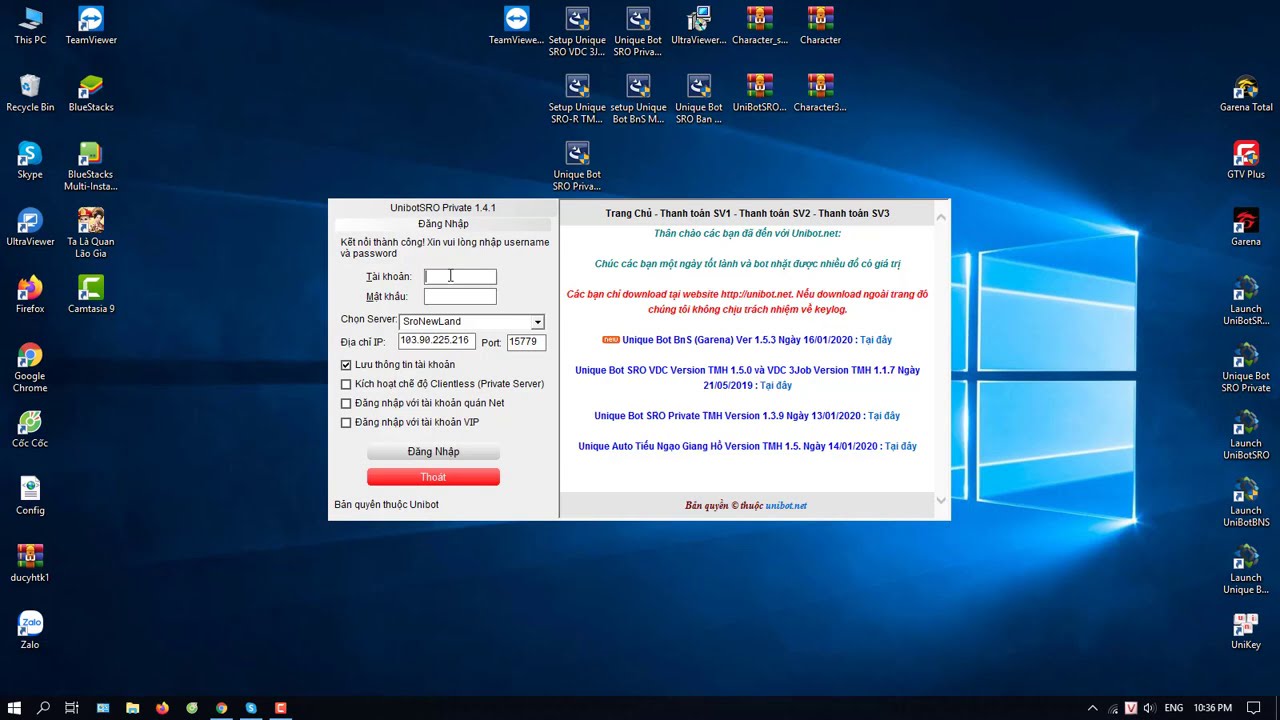The width and height of the screenshot is (1280, 720).
Task: Open the Recycle Bin
Action: (x=30, y=93)
